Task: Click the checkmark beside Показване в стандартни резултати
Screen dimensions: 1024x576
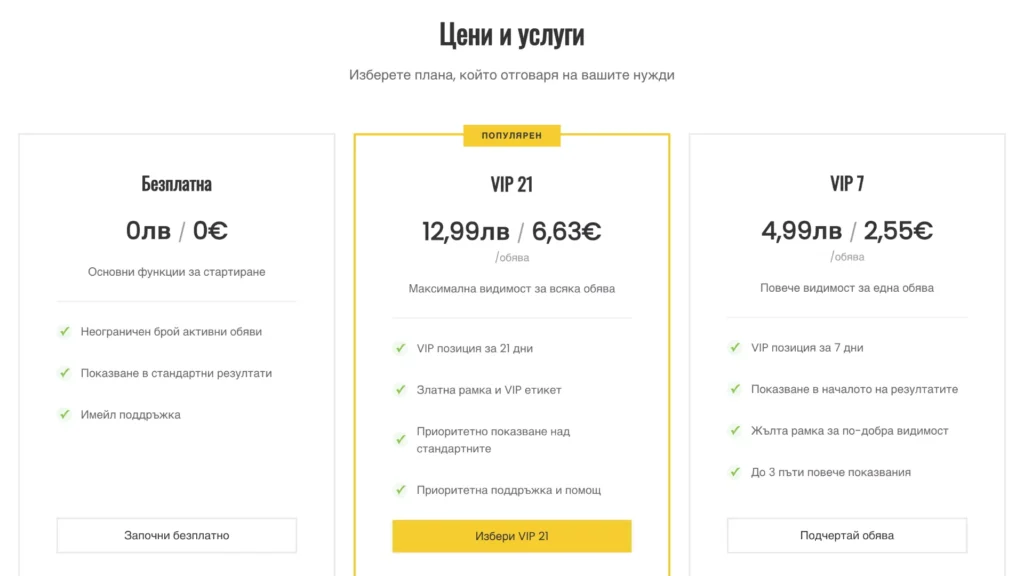Action: pos(65,374)
